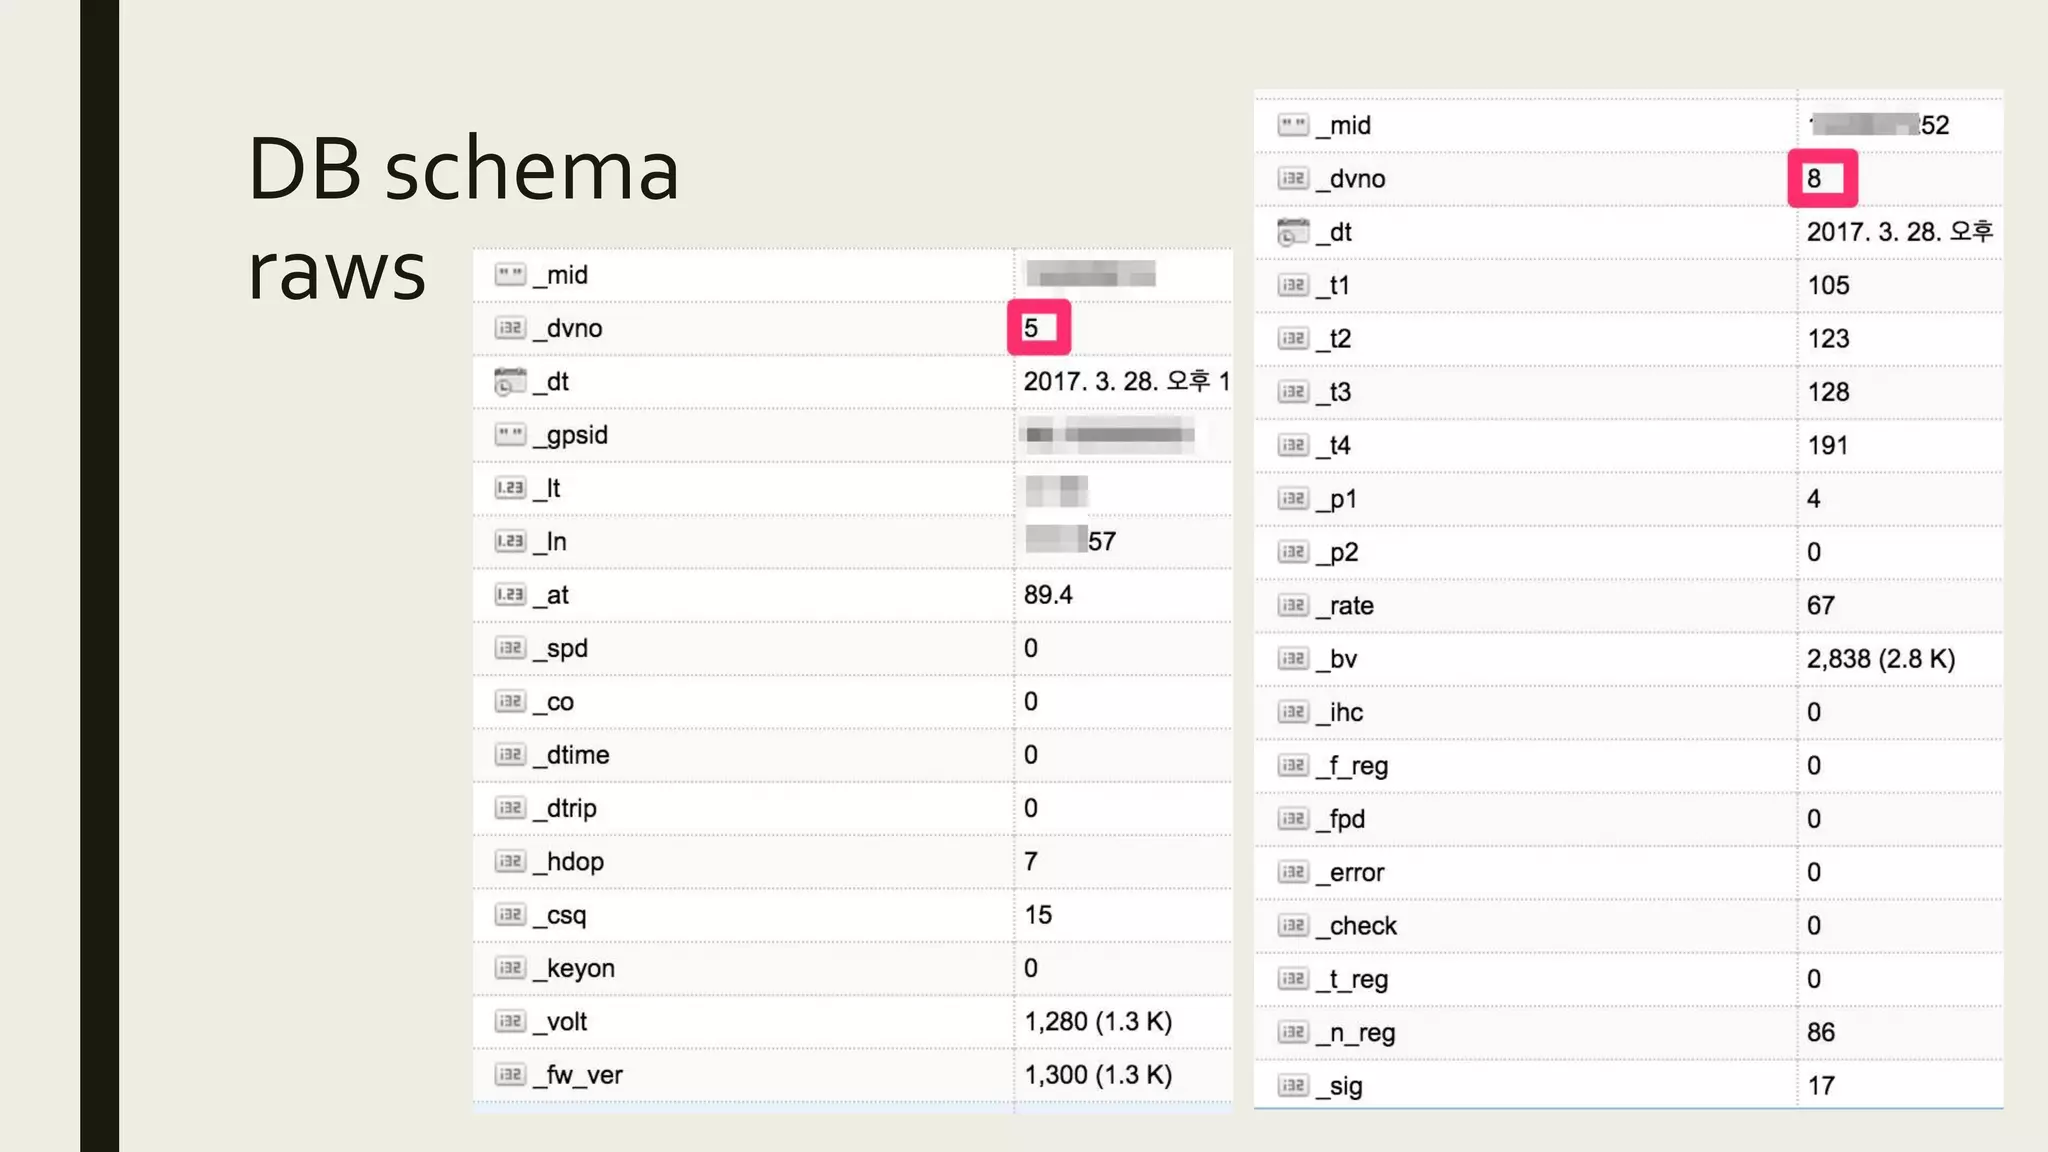Viewport: 2048px width, 1152px height.
Task: Click the _rate value 67
Action: tap(1821, 605)
